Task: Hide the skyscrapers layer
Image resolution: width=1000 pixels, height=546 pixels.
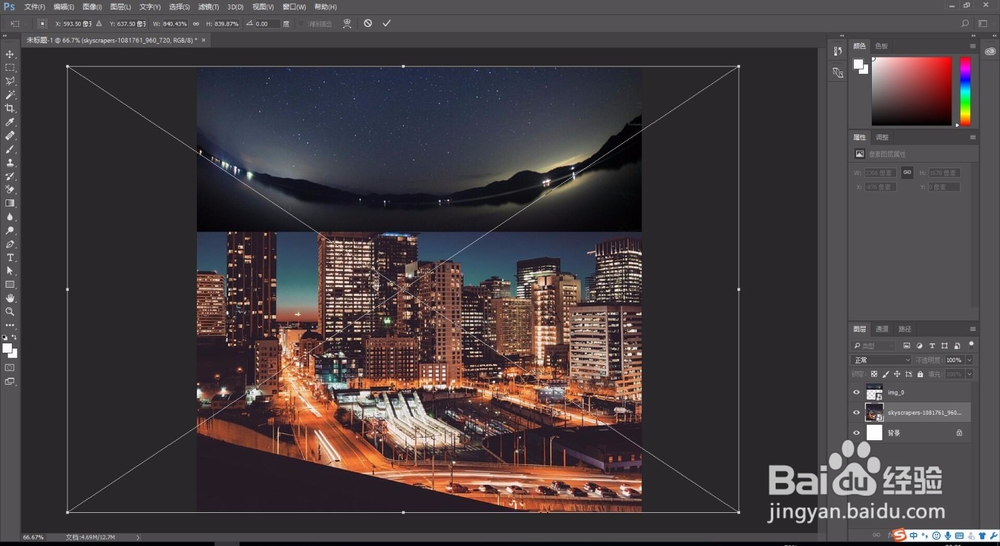Action: [857, 413]
